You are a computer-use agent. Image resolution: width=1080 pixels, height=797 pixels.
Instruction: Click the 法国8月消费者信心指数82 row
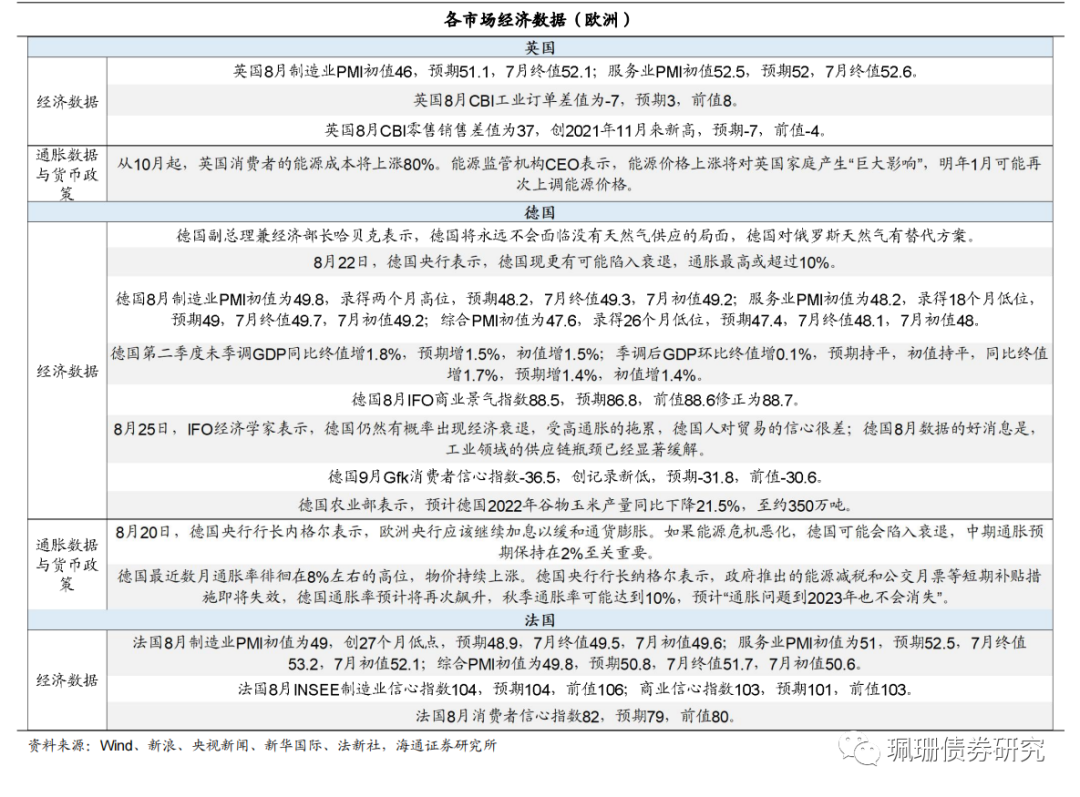tap(580, 716)
